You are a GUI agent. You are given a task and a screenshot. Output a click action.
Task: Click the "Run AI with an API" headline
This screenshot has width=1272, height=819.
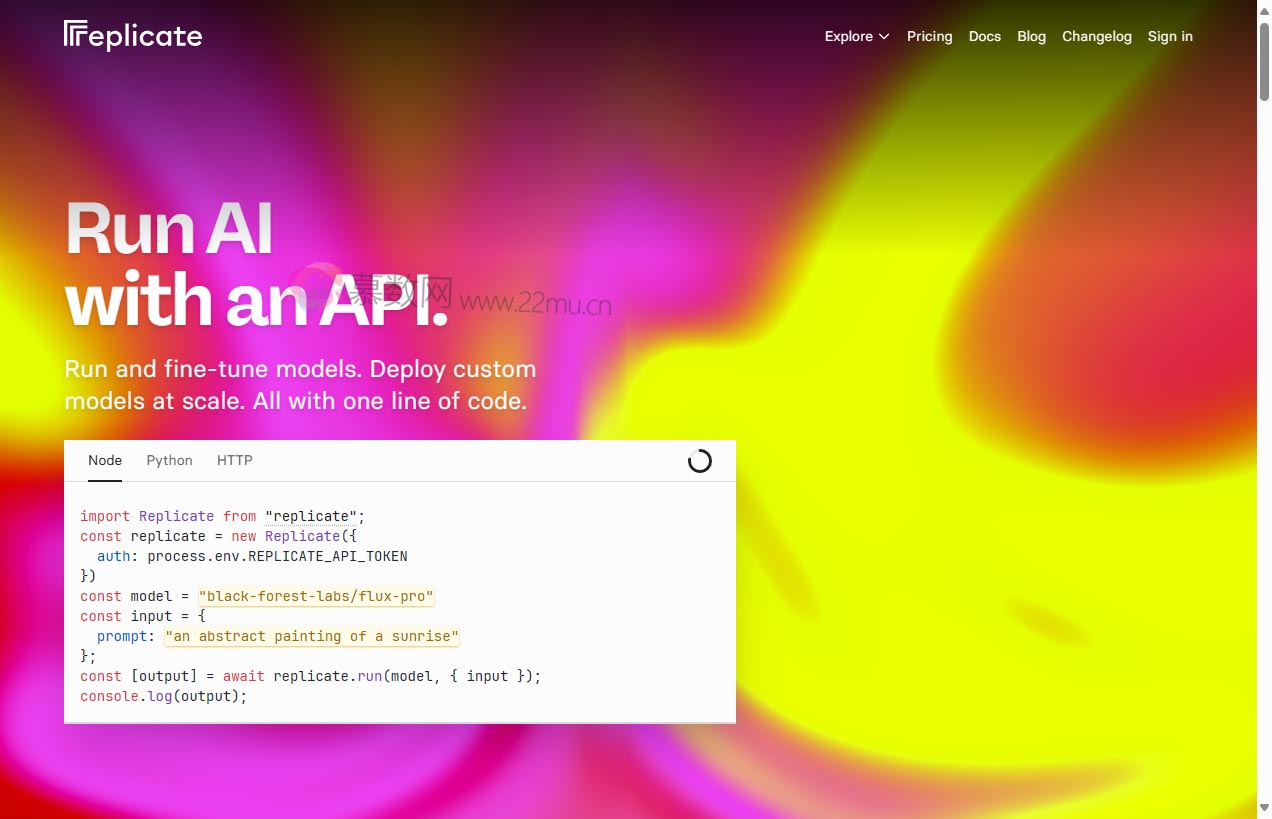(x=255, y=265)
